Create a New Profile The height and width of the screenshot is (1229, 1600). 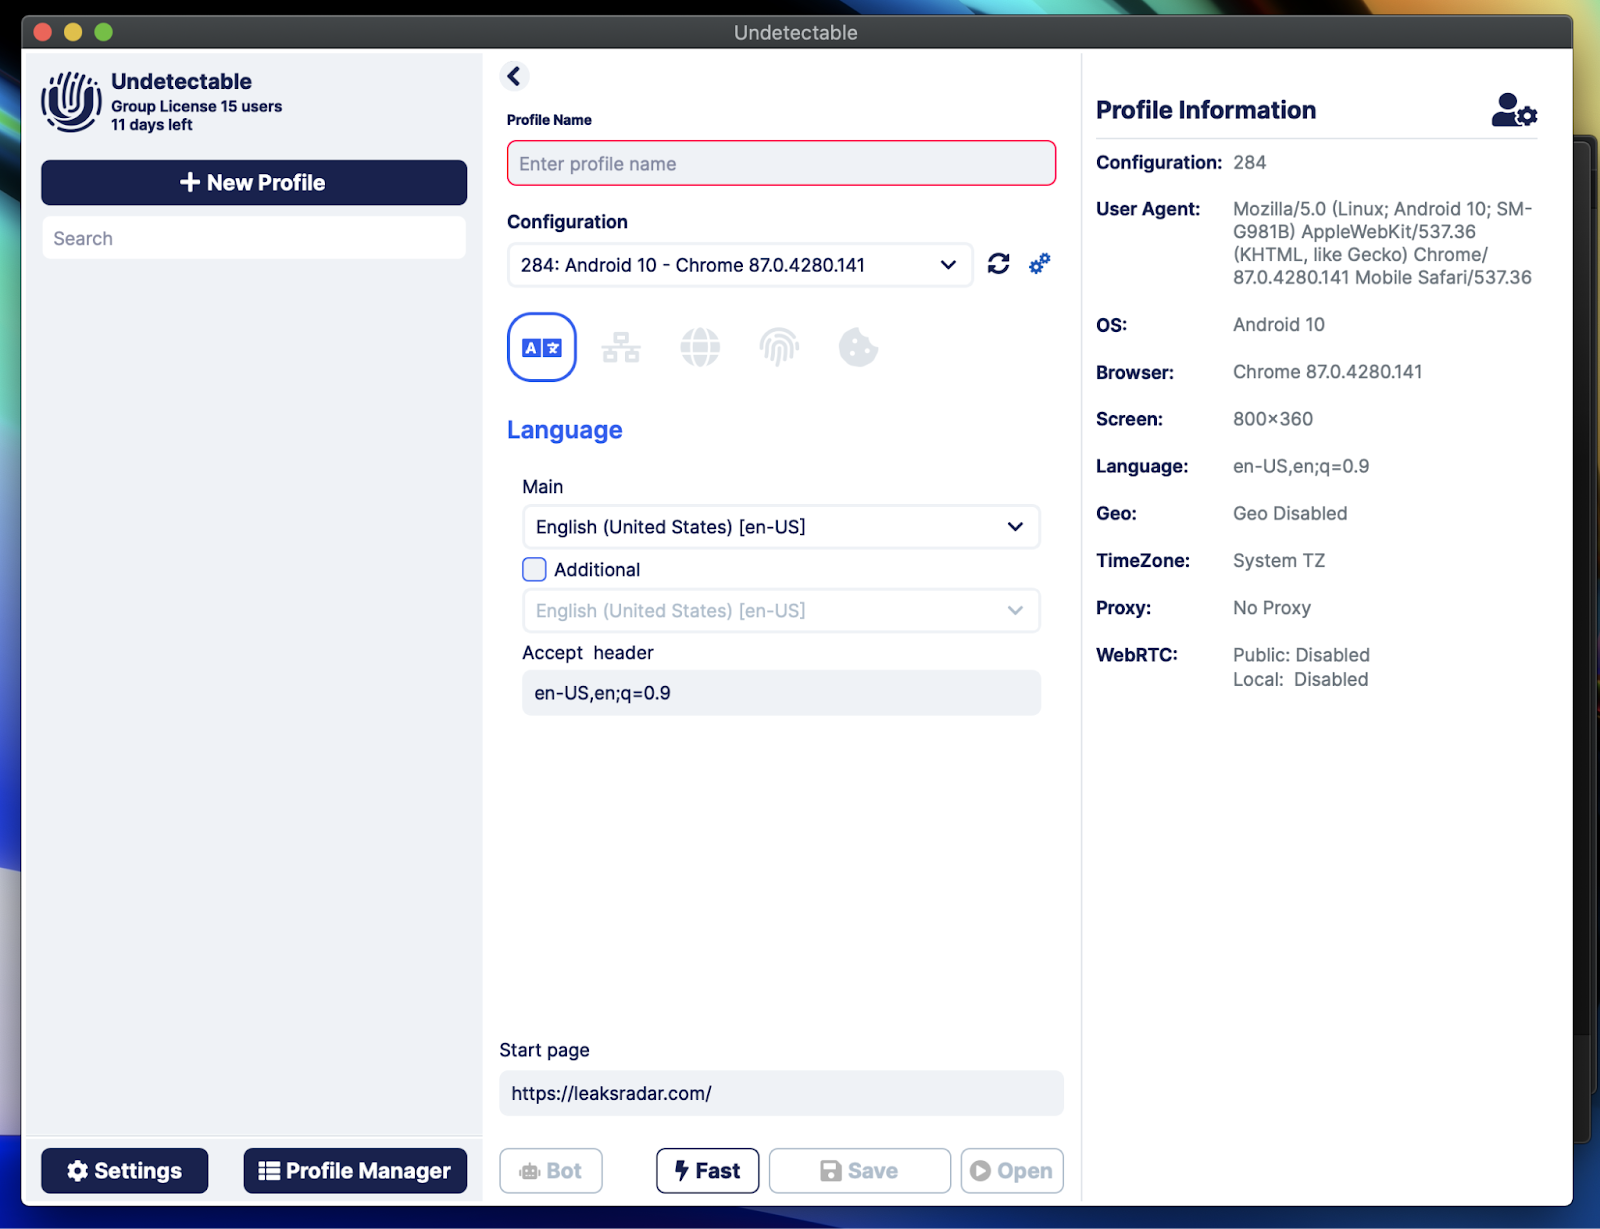[254, 183]
